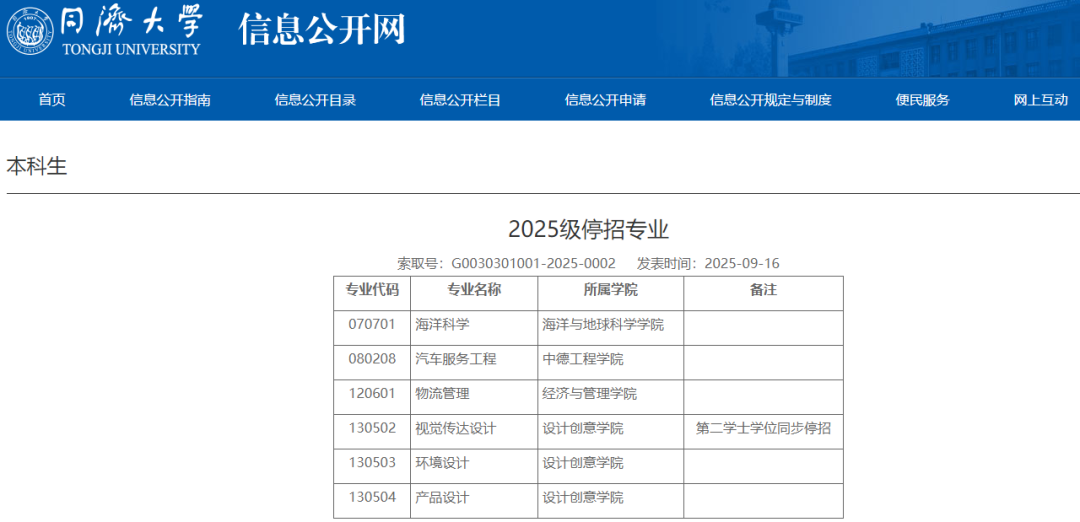Viewport: 1080px width, 522px height.
Task: Select the 产品设计 table cell
Action: [442, 498]
